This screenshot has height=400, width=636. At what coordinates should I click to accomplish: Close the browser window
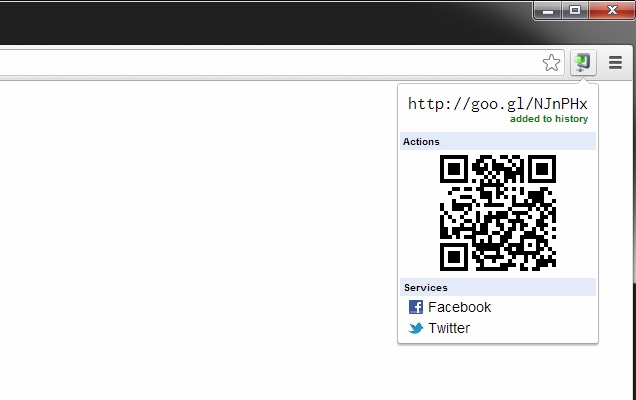612,10
